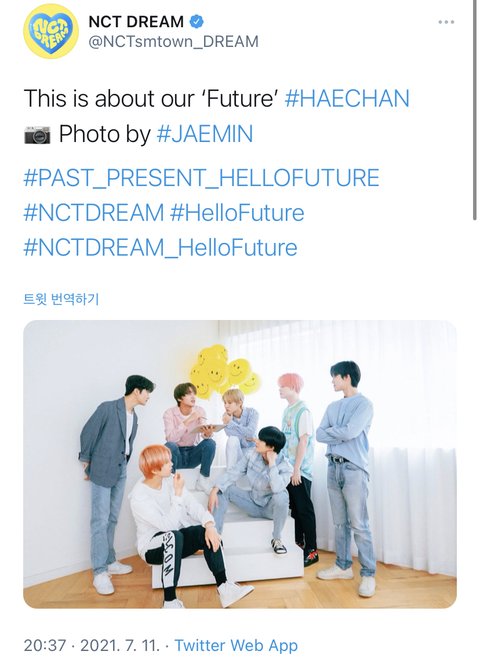Open the NCT DREAM profile avatar
Viewport: 480px width, 662px height.
point(51,32)
